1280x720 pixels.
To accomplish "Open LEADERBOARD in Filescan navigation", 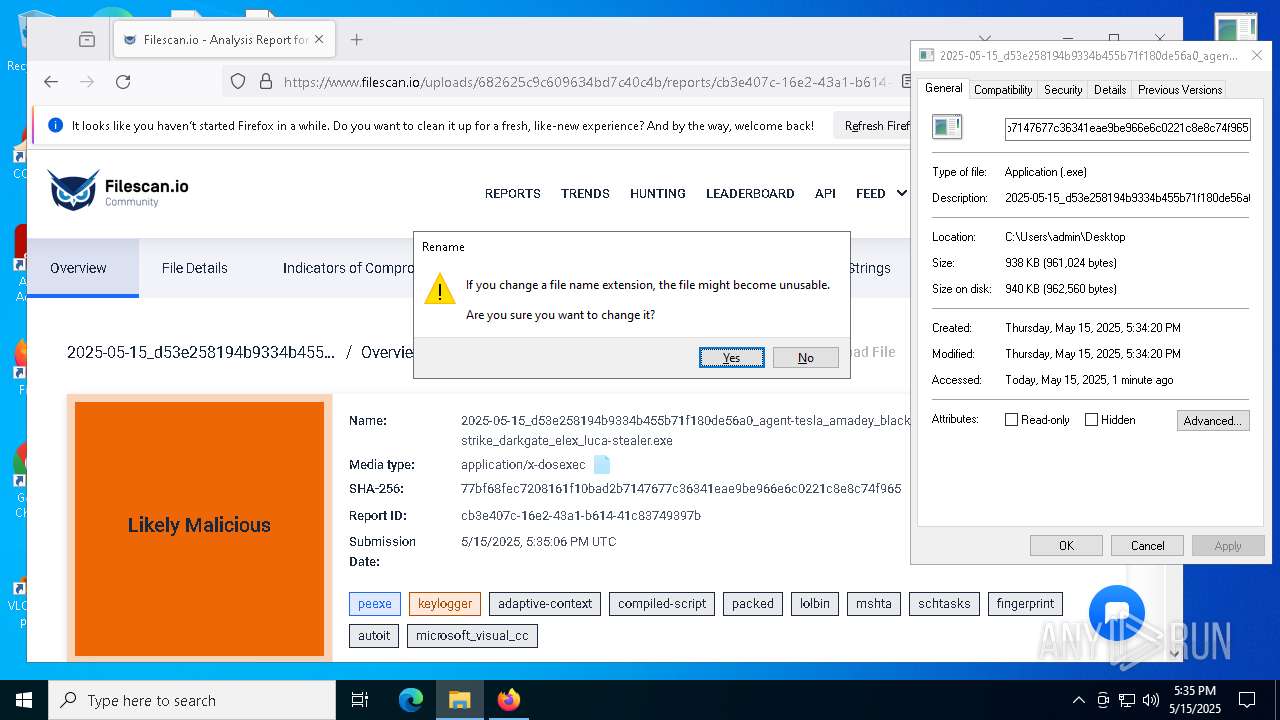I will (x=750, y=194).
